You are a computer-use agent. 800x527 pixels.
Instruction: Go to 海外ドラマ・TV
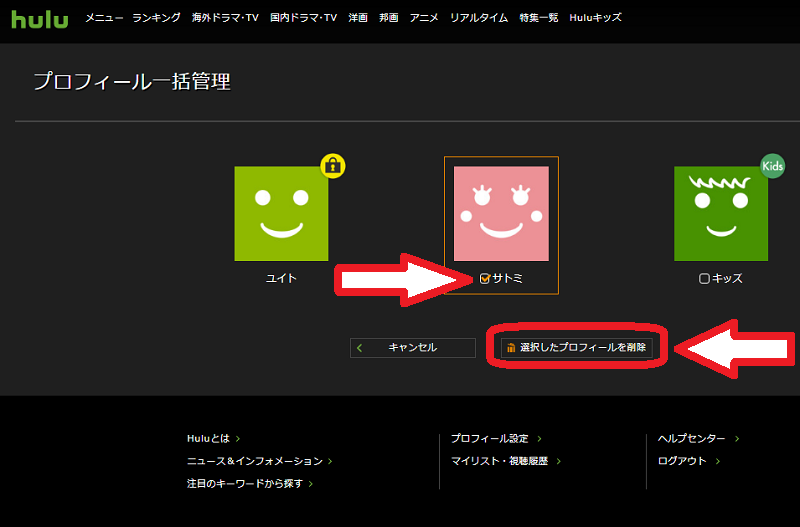pyautogui.click(x=225, y=18)
